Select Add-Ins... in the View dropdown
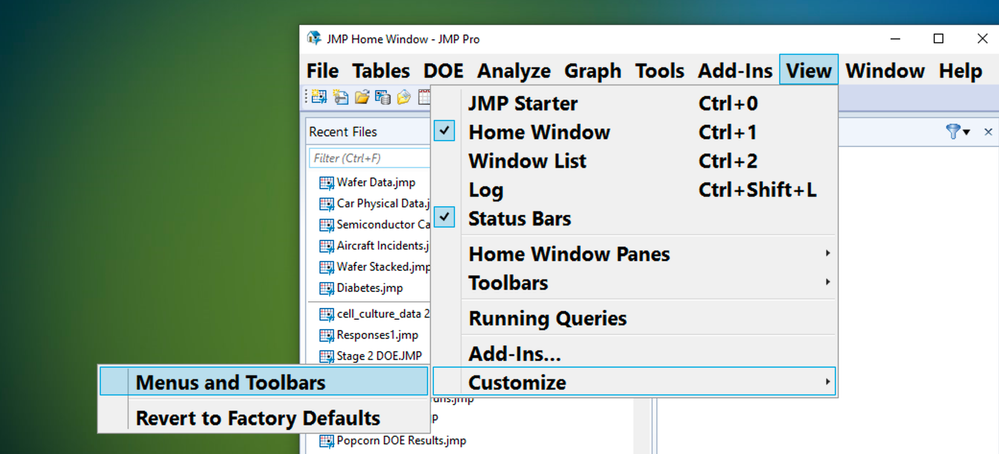This screenshot has height=454, width=999. coord(634,353)
